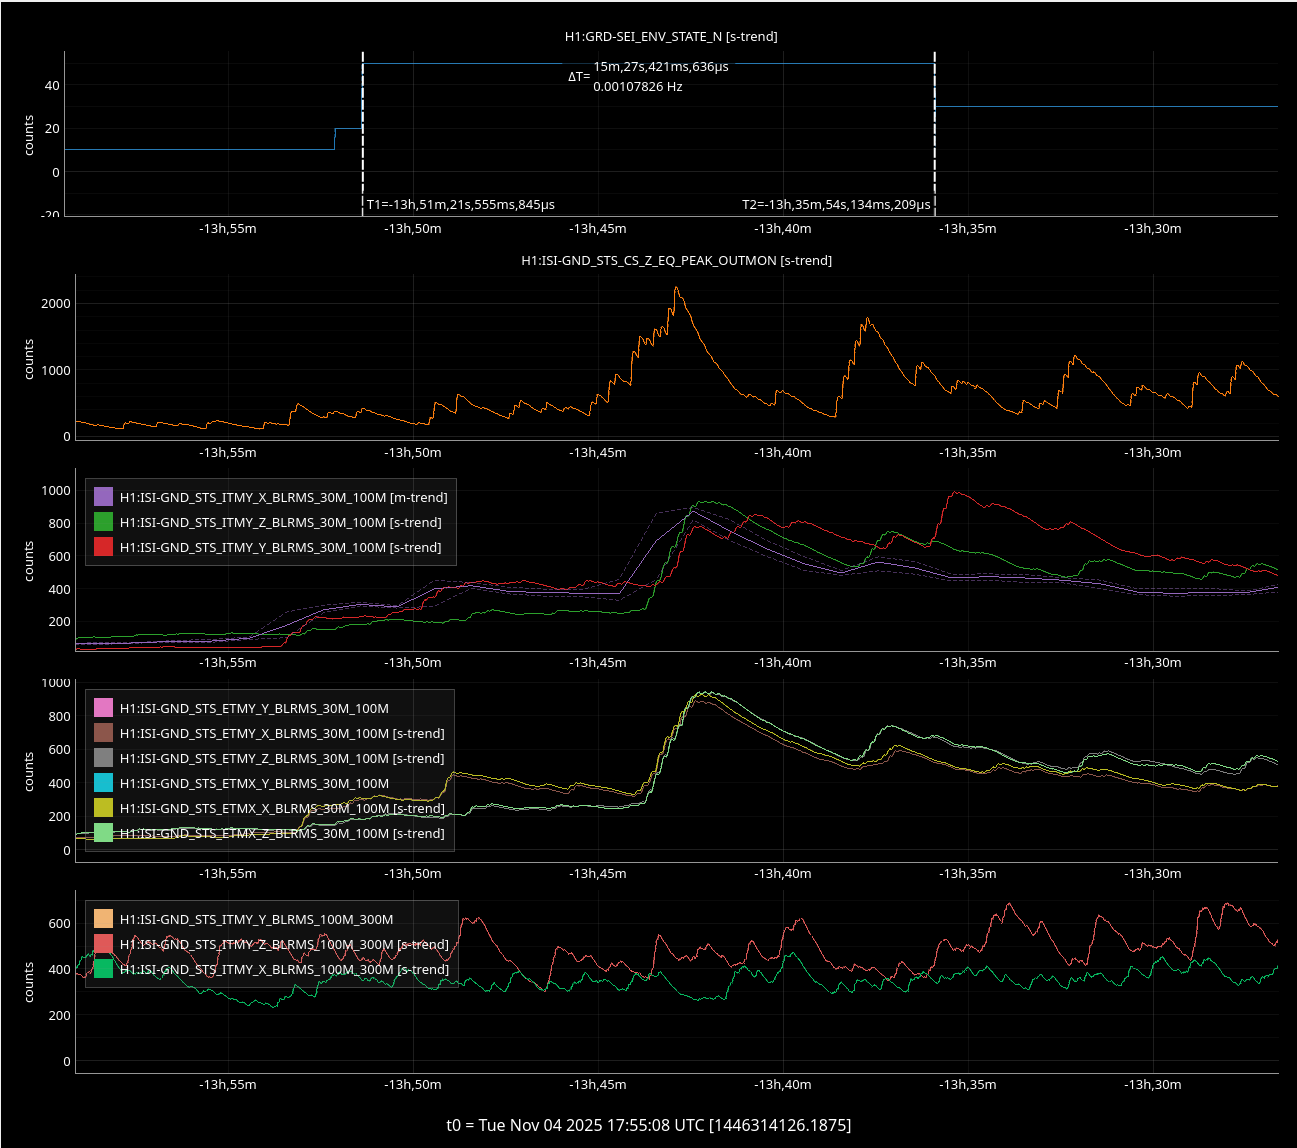Click the H1:GRD-SEI_ENV_STATE_N plot title
Viewport: 1297px width, 1148px height.
671,36
